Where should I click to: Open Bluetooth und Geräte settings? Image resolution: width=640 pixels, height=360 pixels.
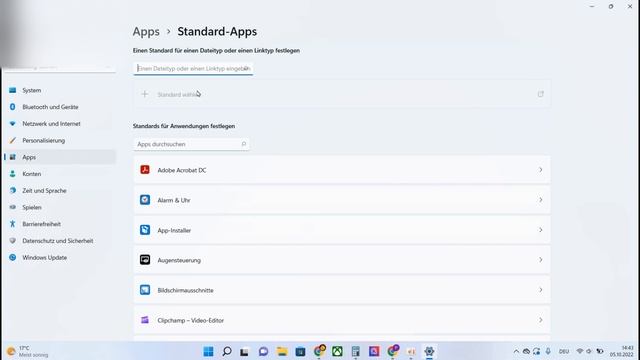tap(60, 107)
